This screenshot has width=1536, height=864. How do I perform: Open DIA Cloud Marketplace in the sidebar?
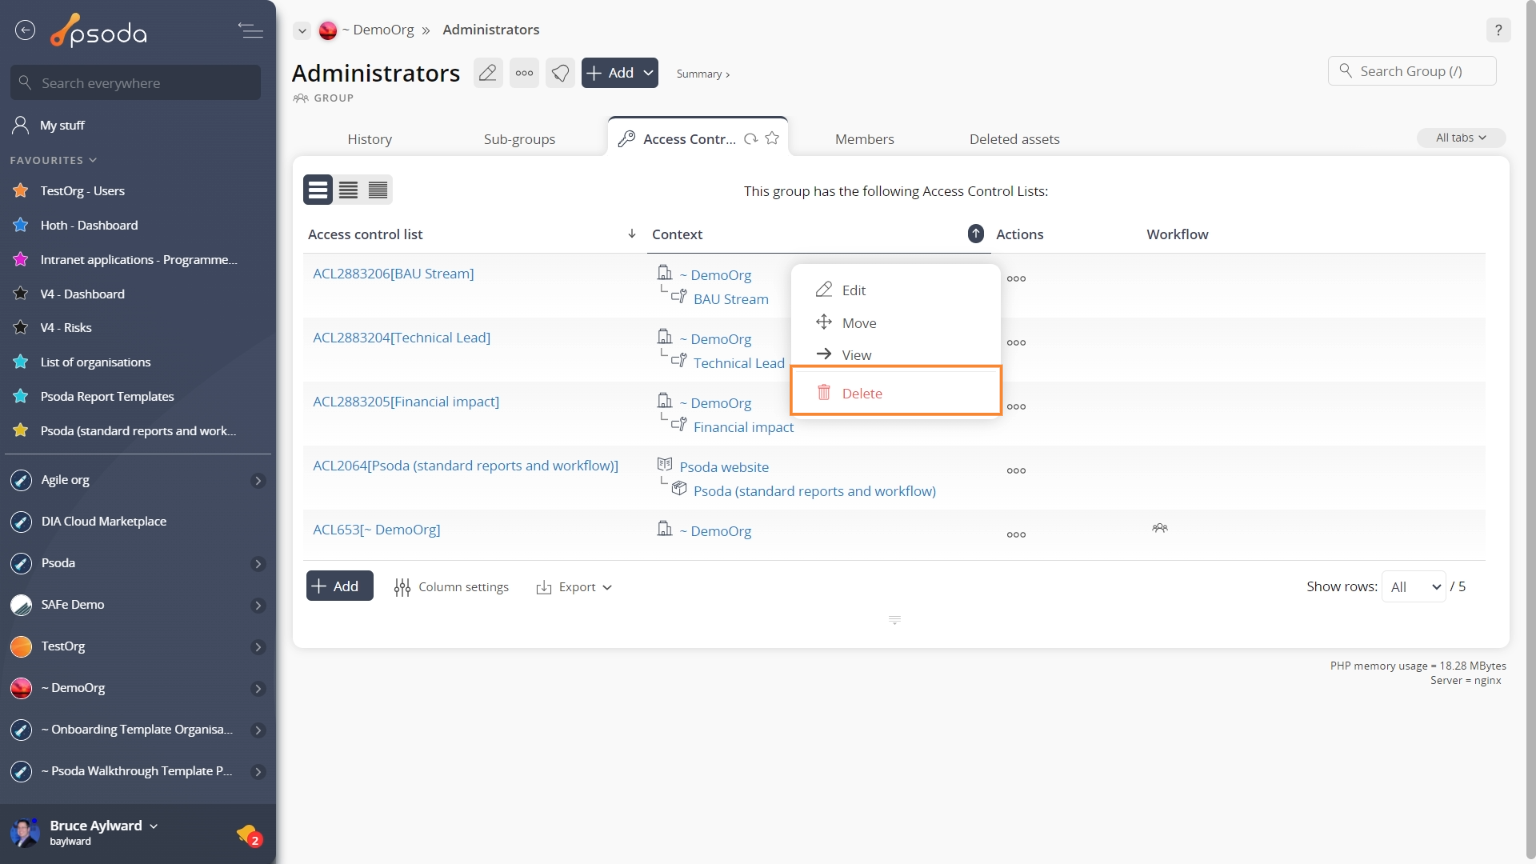pos(104,522)
